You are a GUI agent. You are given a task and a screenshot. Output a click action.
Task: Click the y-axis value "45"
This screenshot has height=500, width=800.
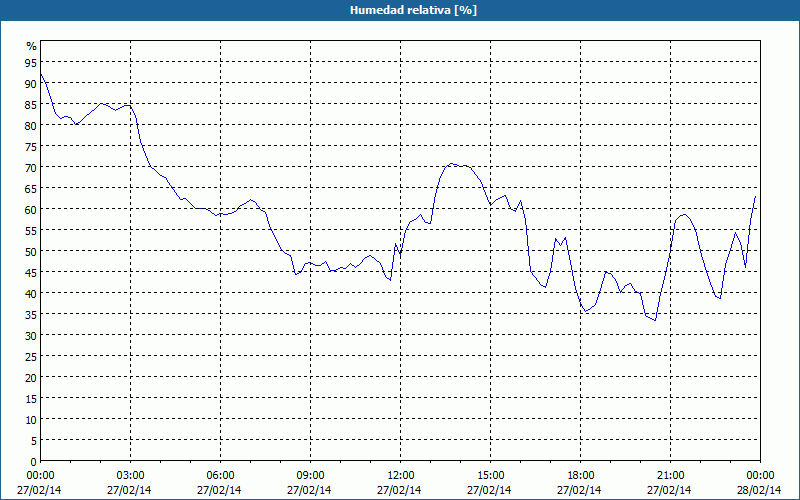tap(31, 272)
